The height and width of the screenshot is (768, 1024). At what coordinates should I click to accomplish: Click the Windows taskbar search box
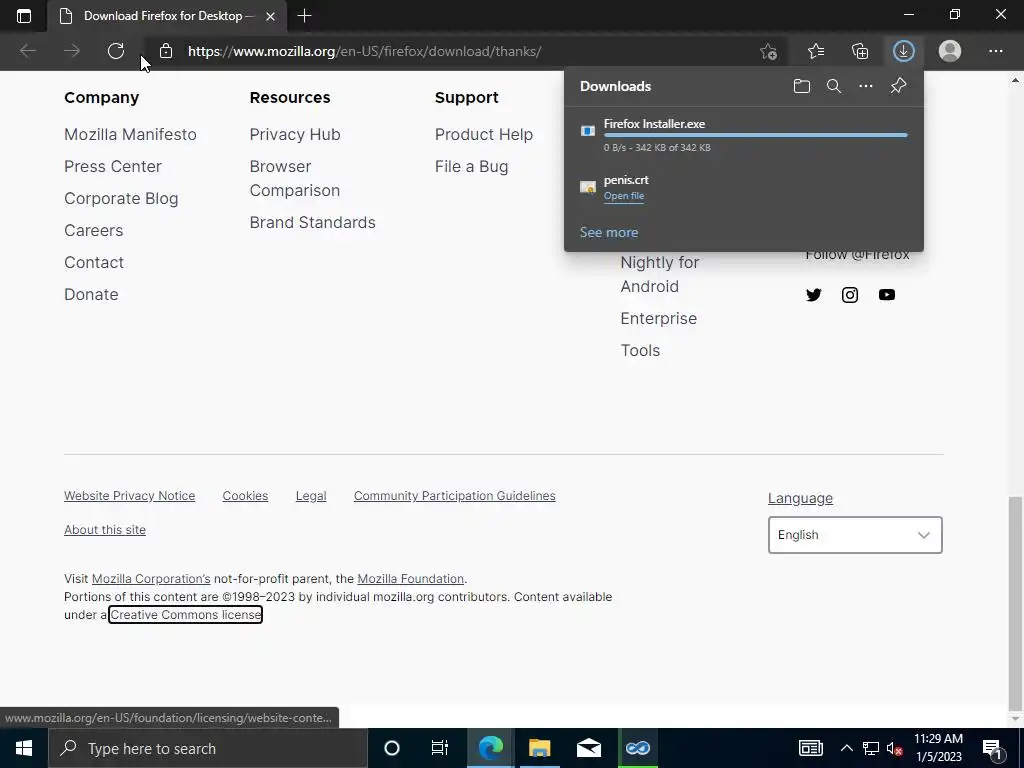click(208, 748)
